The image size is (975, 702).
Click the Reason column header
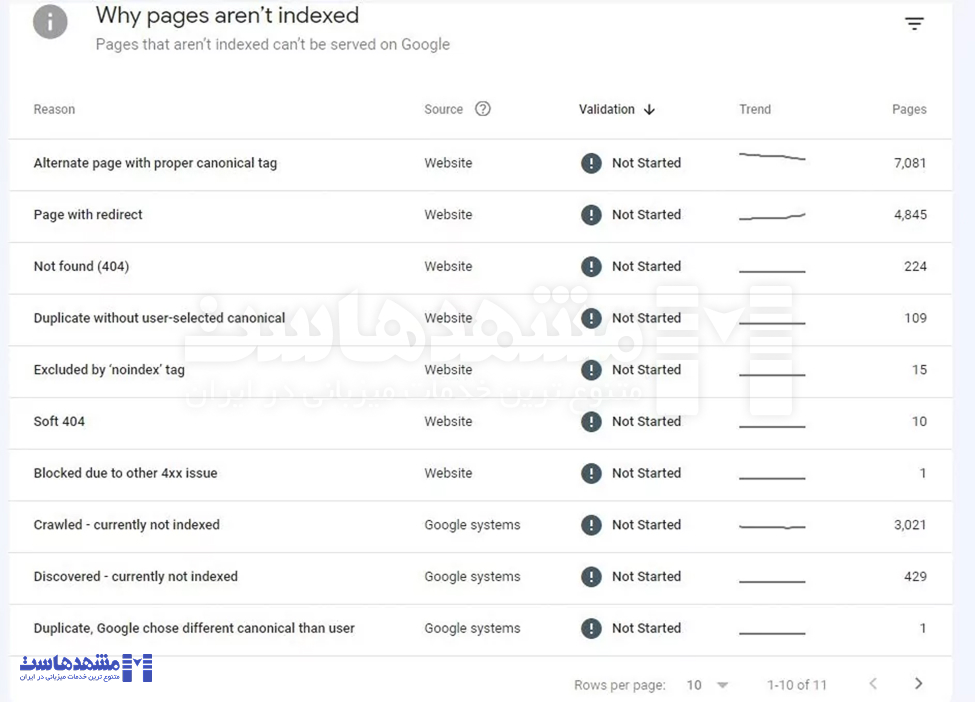click(54, 109)
